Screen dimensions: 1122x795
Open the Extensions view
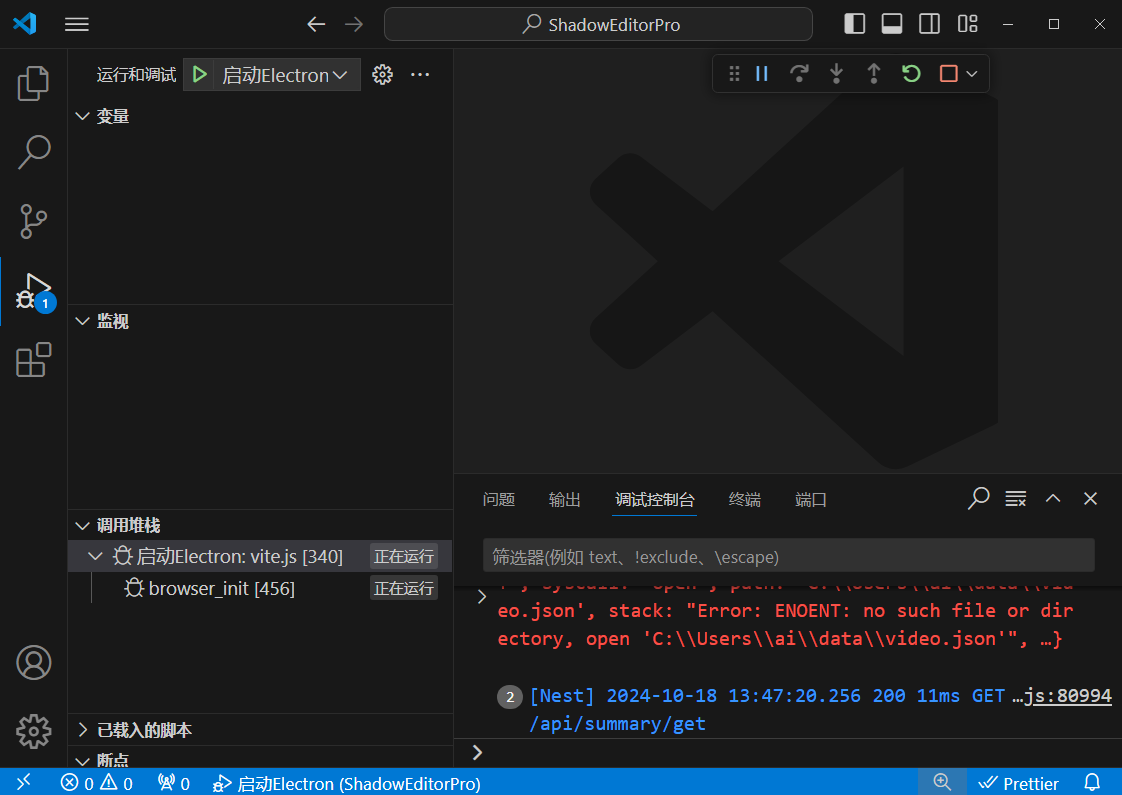tap(33, 360)
